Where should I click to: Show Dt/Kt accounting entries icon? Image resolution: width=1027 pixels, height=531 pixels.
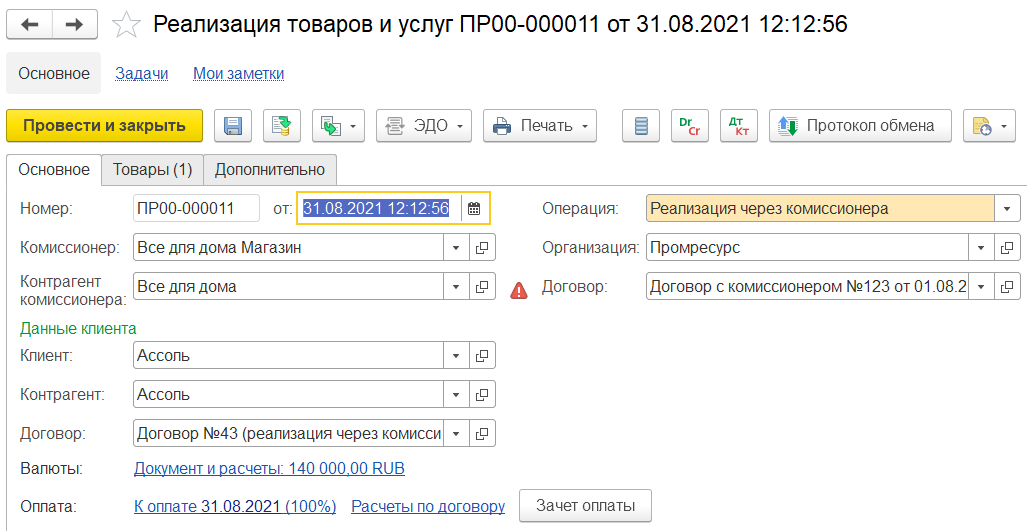pos(739,126)
